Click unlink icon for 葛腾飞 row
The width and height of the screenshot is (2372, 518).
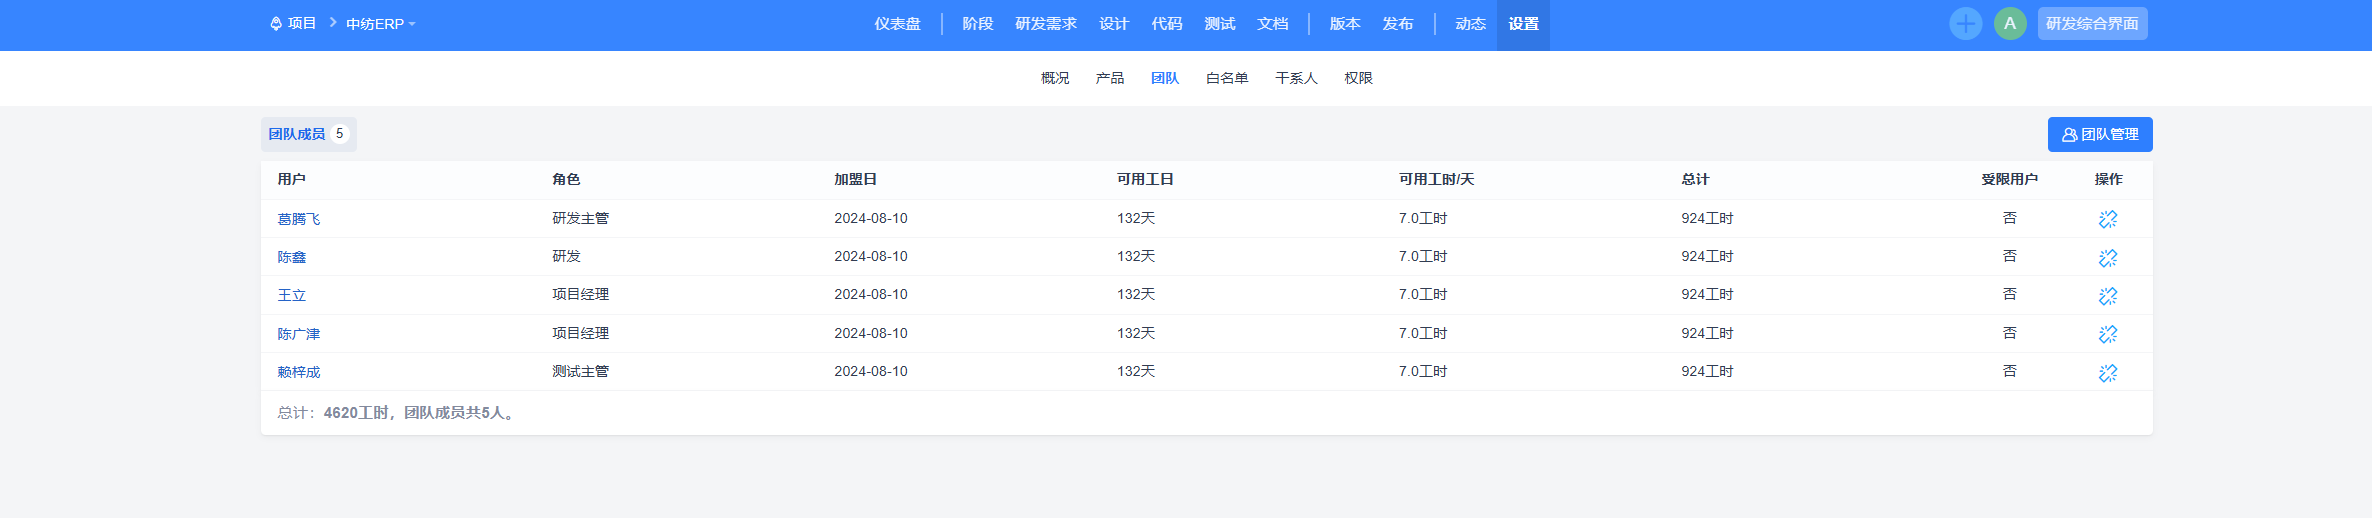(x=2108, y=219)
